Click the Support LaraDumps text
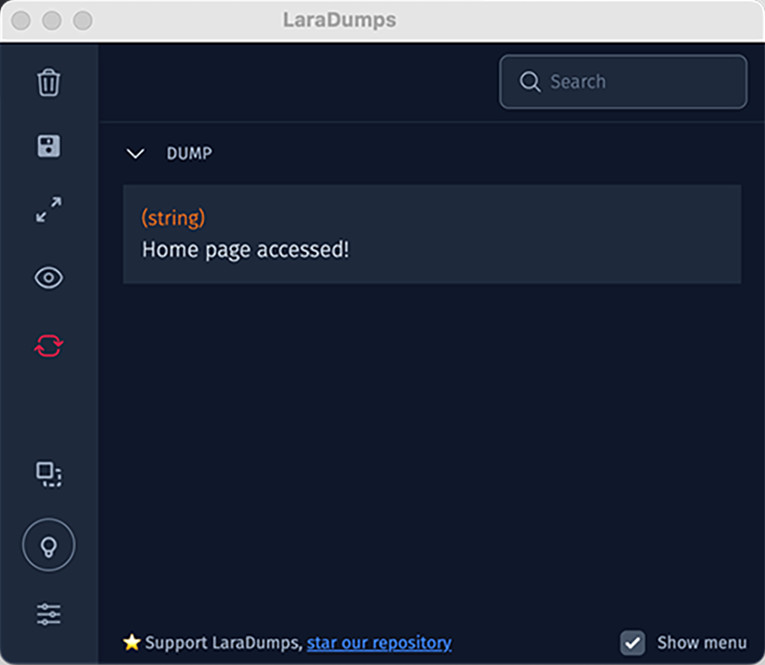 (224, 643)
